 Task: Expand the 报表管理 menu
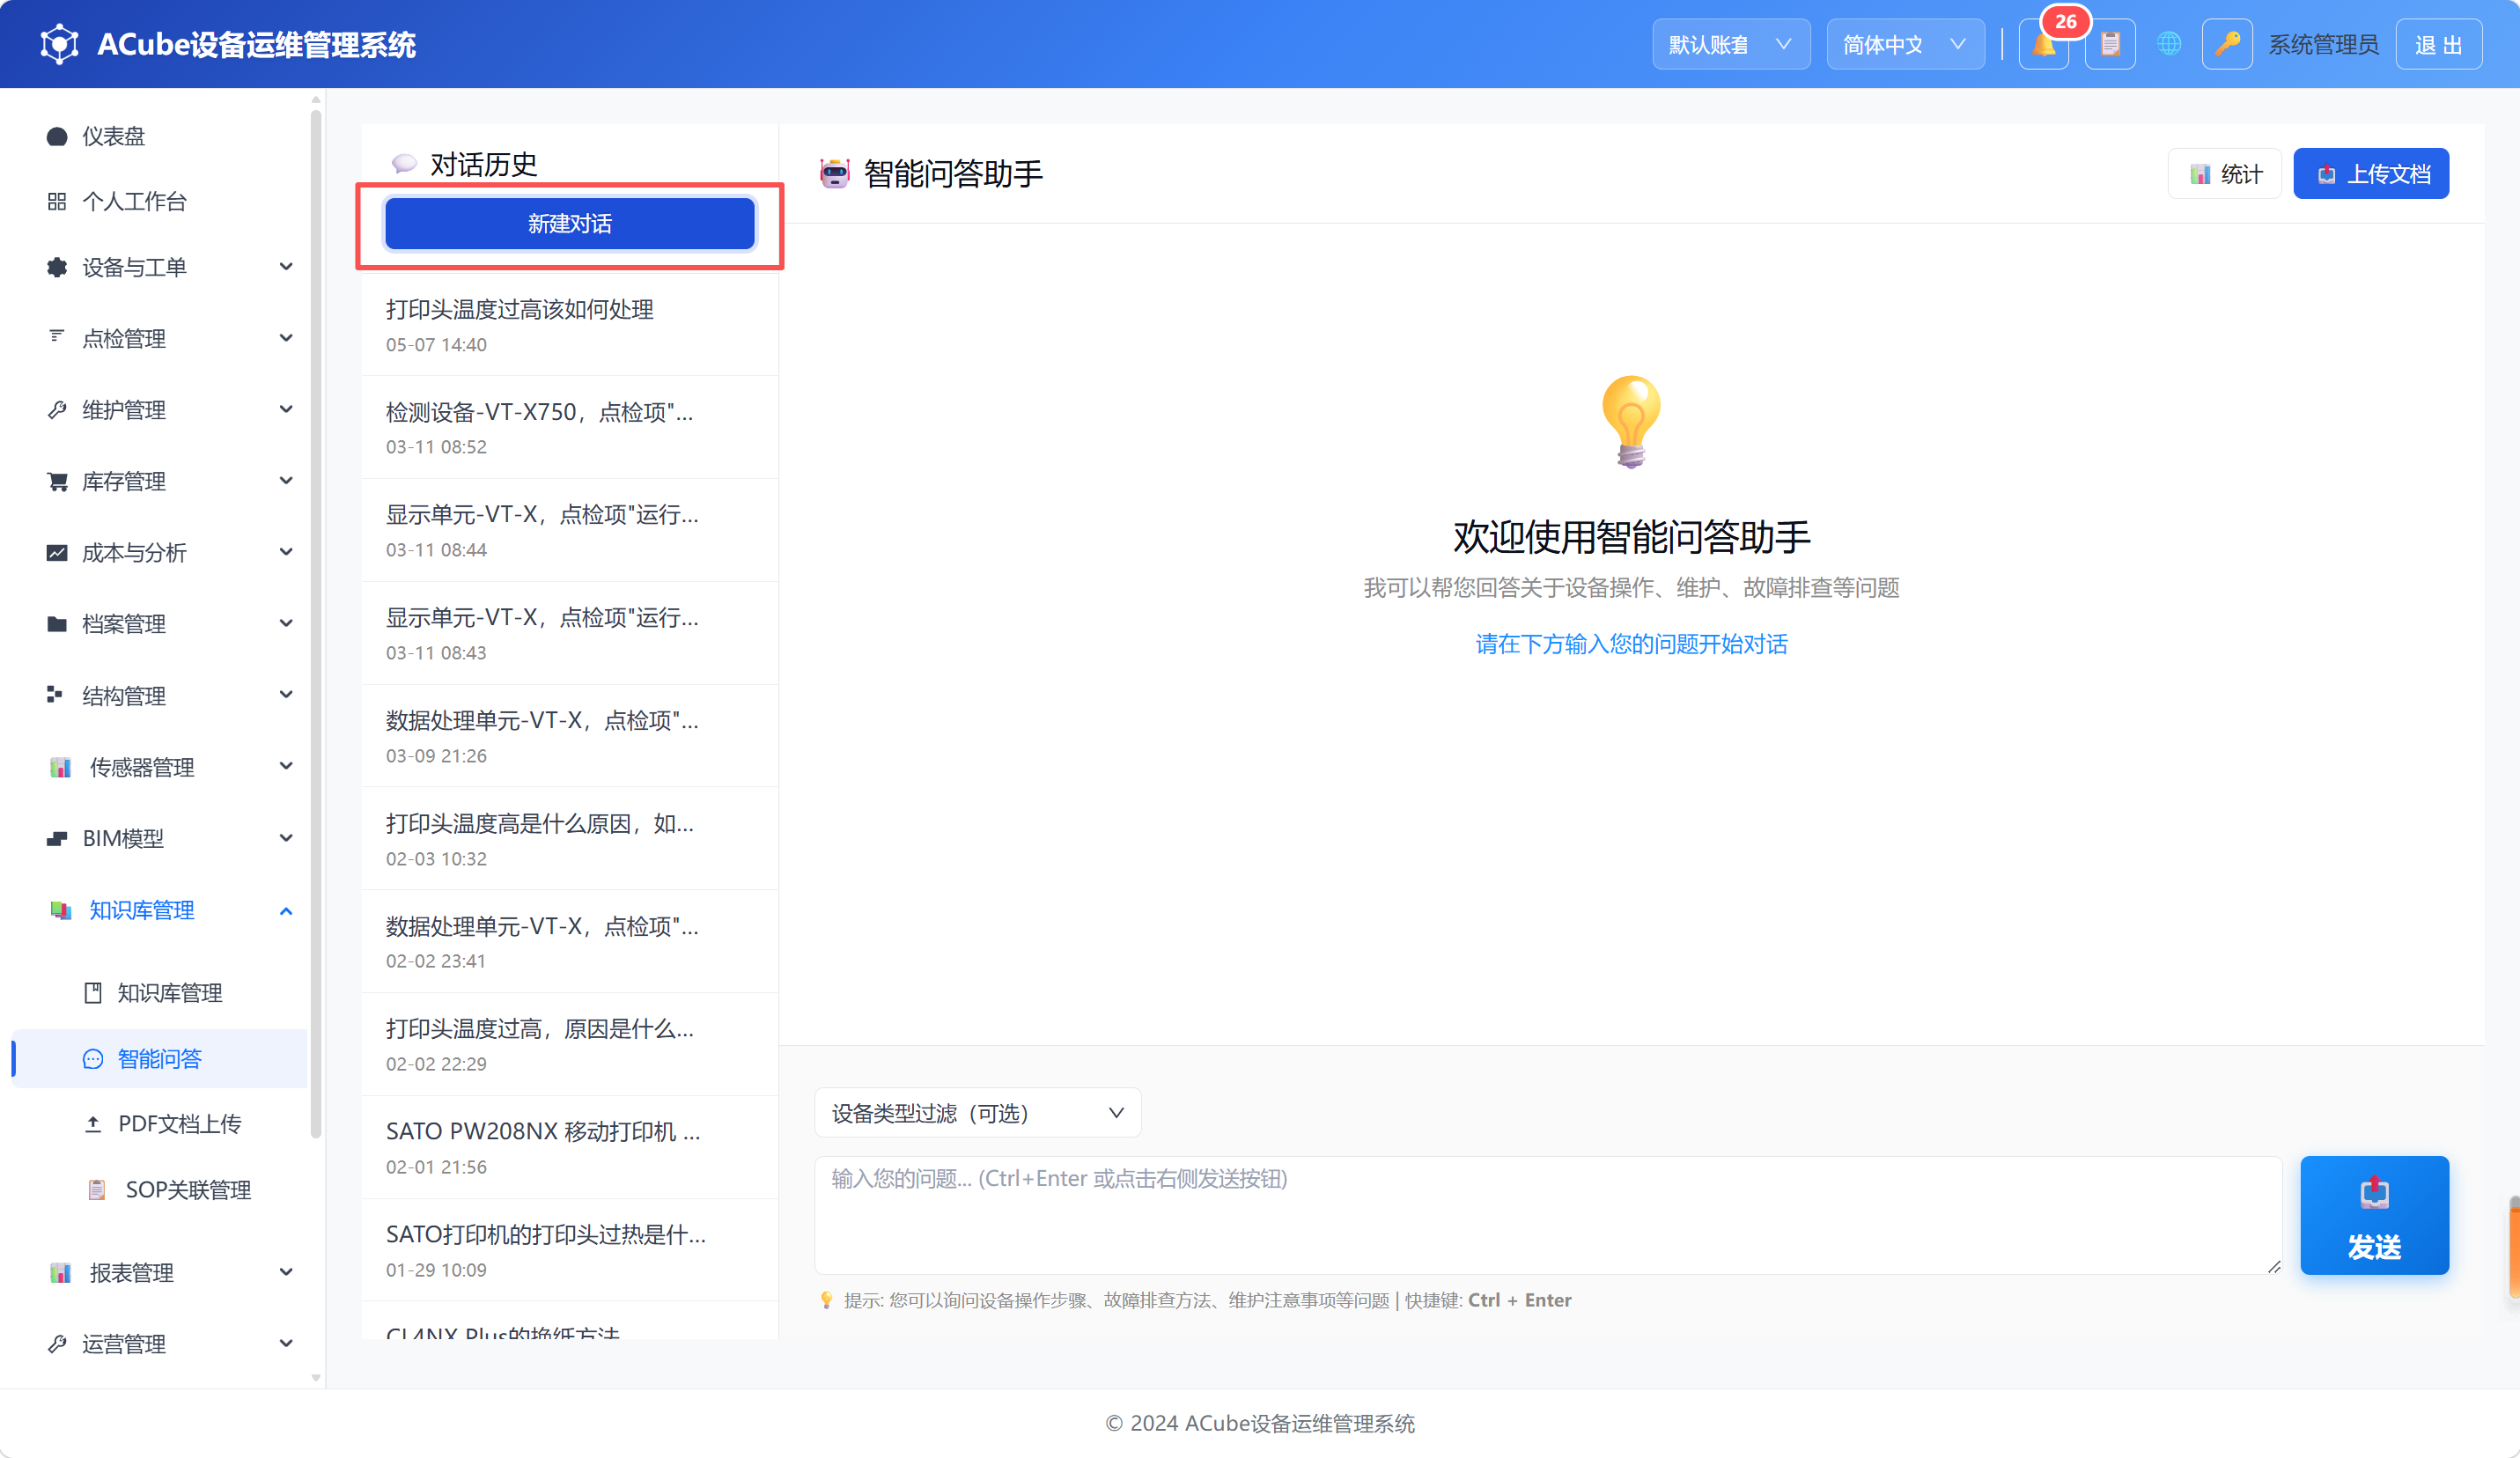tap(160, 1273)
